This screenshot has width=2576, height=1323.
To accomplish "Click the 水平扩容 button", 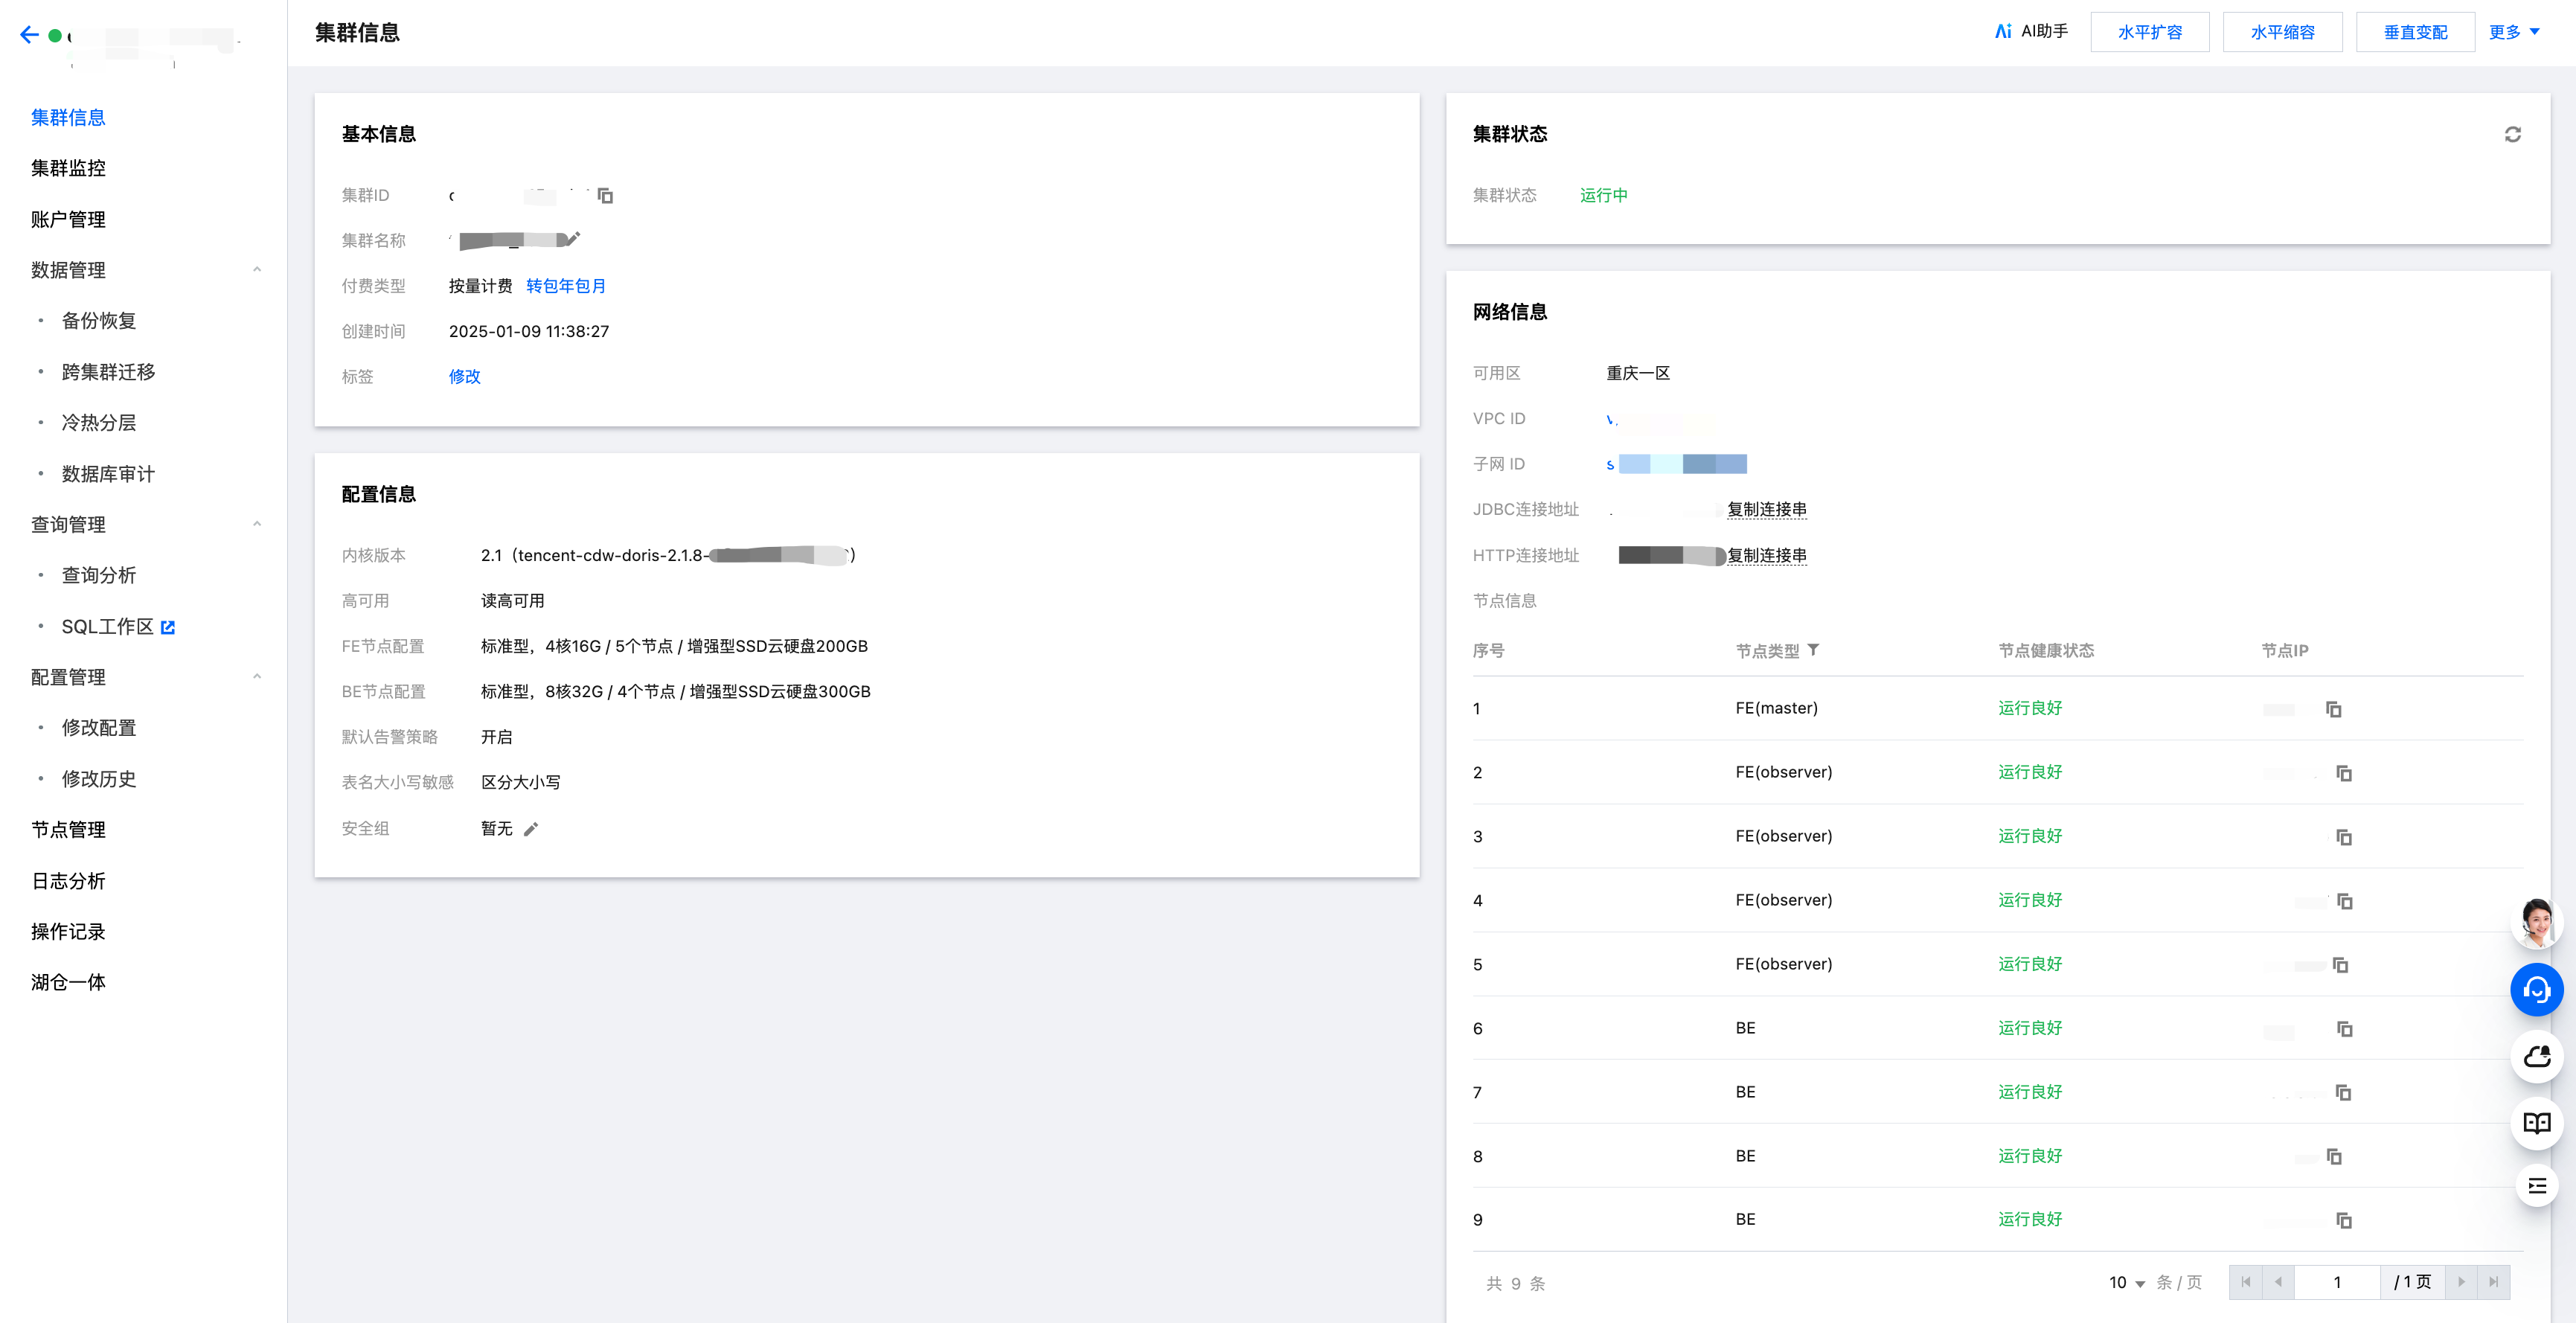I will click(2149, 32).
